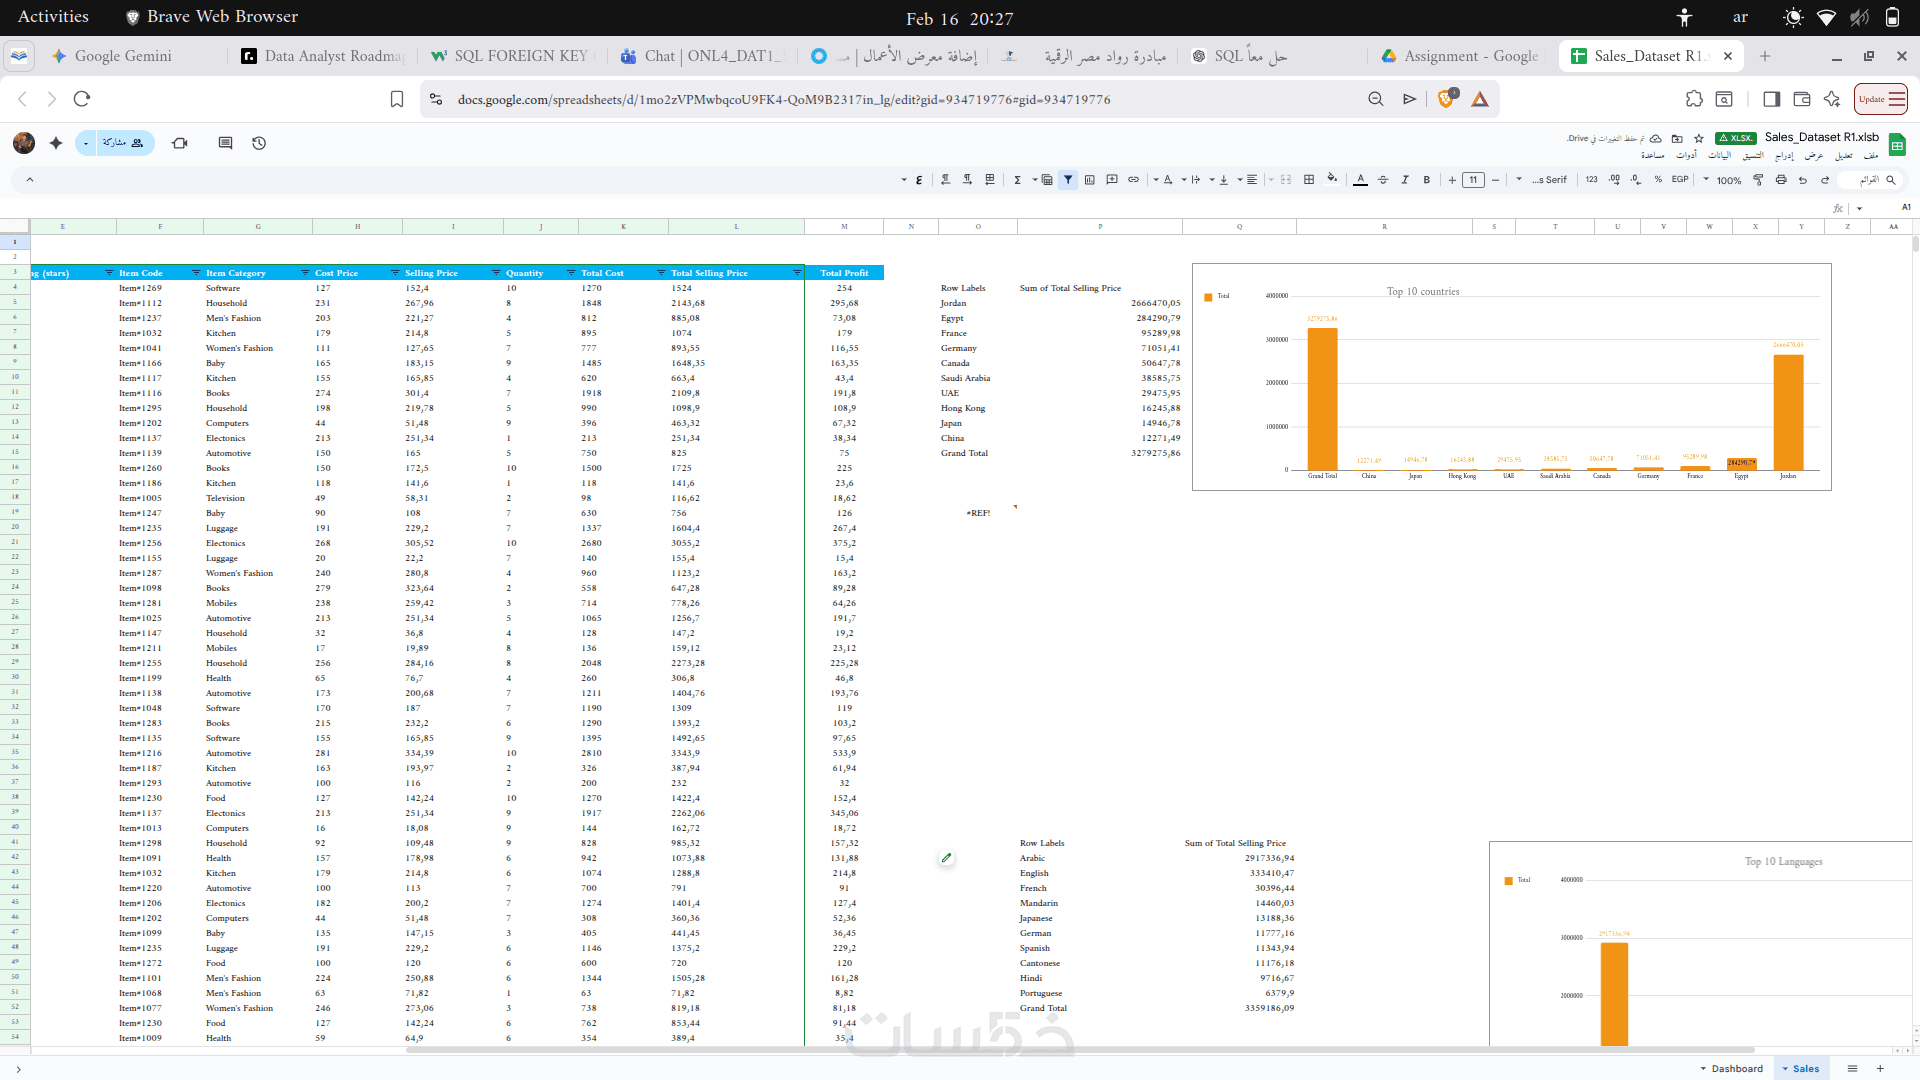Viewport: 1920px width, 1080px height.
Task: Open the إدراج (Insert) menu
Action: click(x=1784, y=155)
